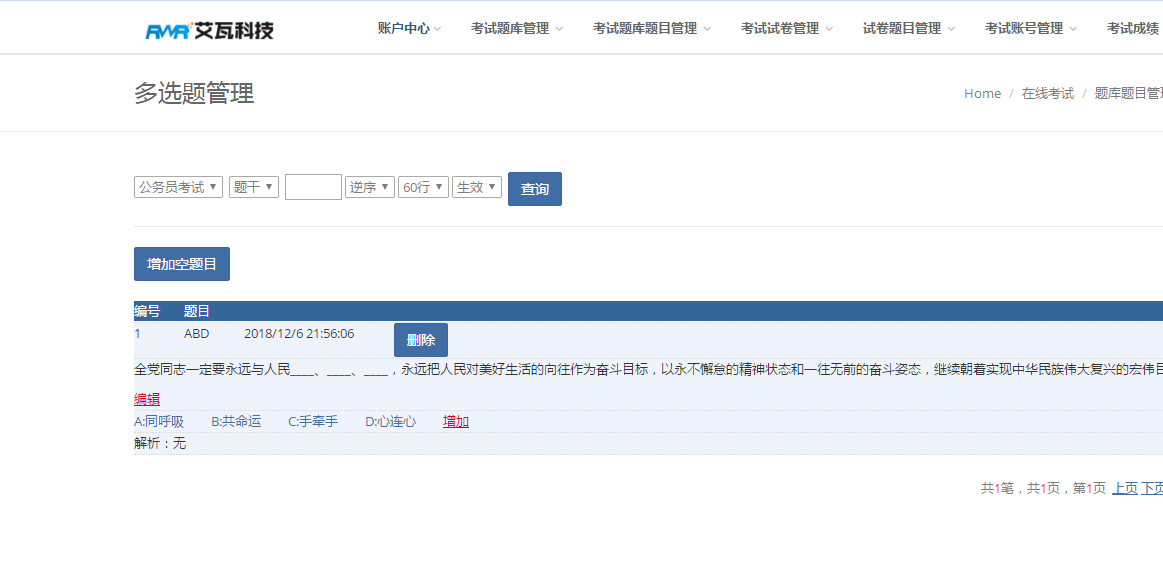This screenshot has width=1163, height=583.
Task: Expand the 考试题库题目管理 menu
Action: 651,28
